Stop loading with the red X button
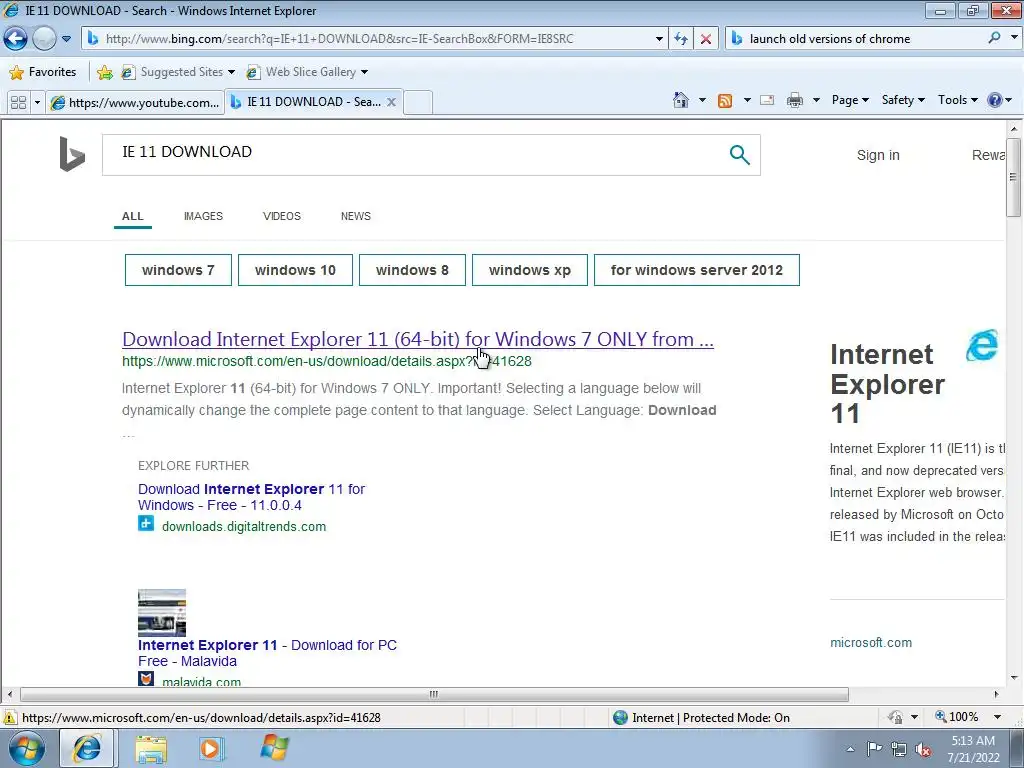1024x768 pixels. point(706,39)
